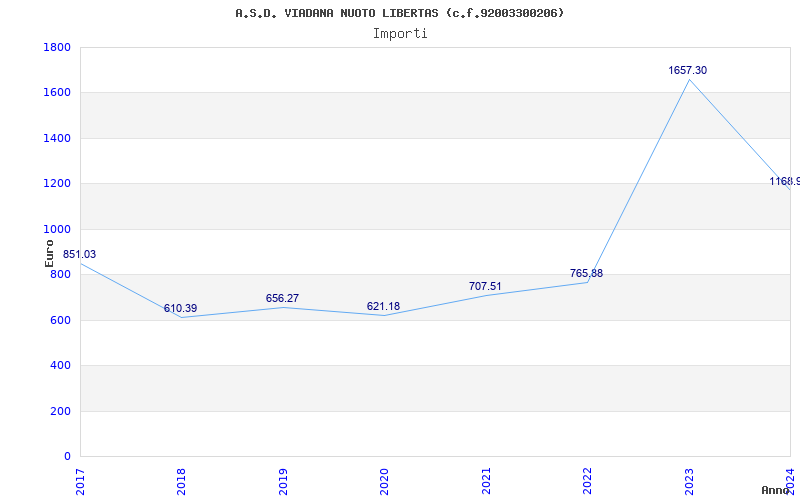Select the 656.27 data label

click(x=282, y=298)
